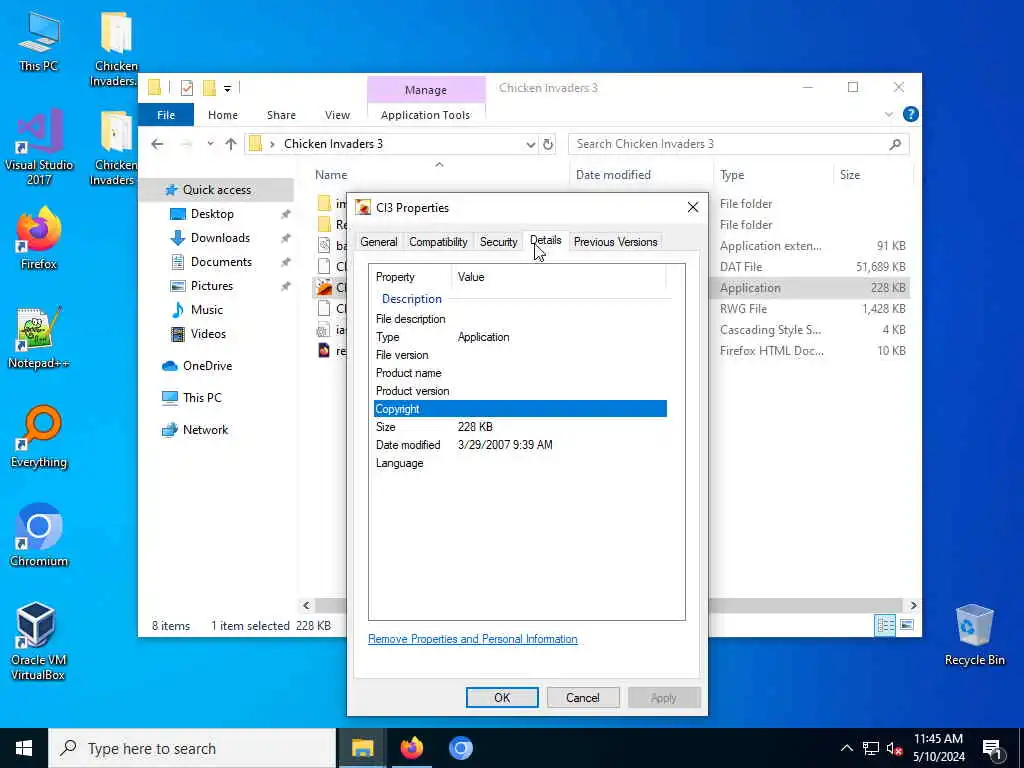The width and height of the screenshot is (1024, 768).
Task: Click Remove Properties and Personal Information link
Action: coord(473,639)
